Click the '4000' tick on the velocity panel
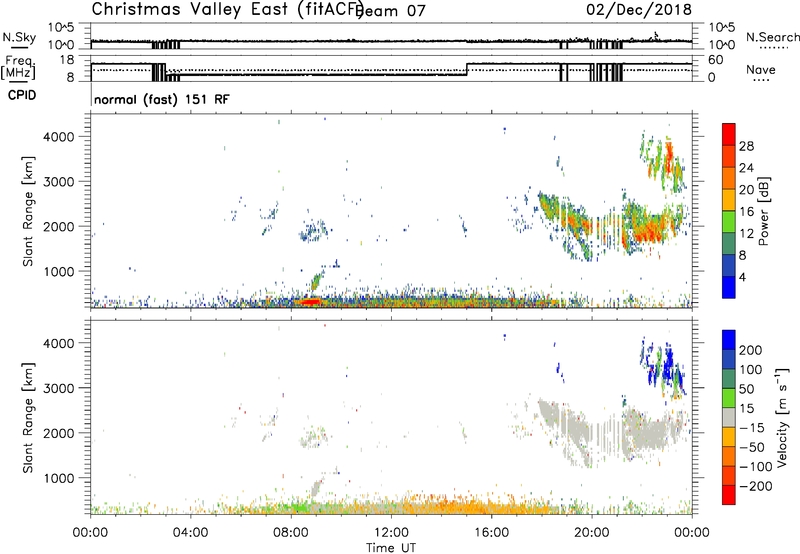 pos(59,343)
